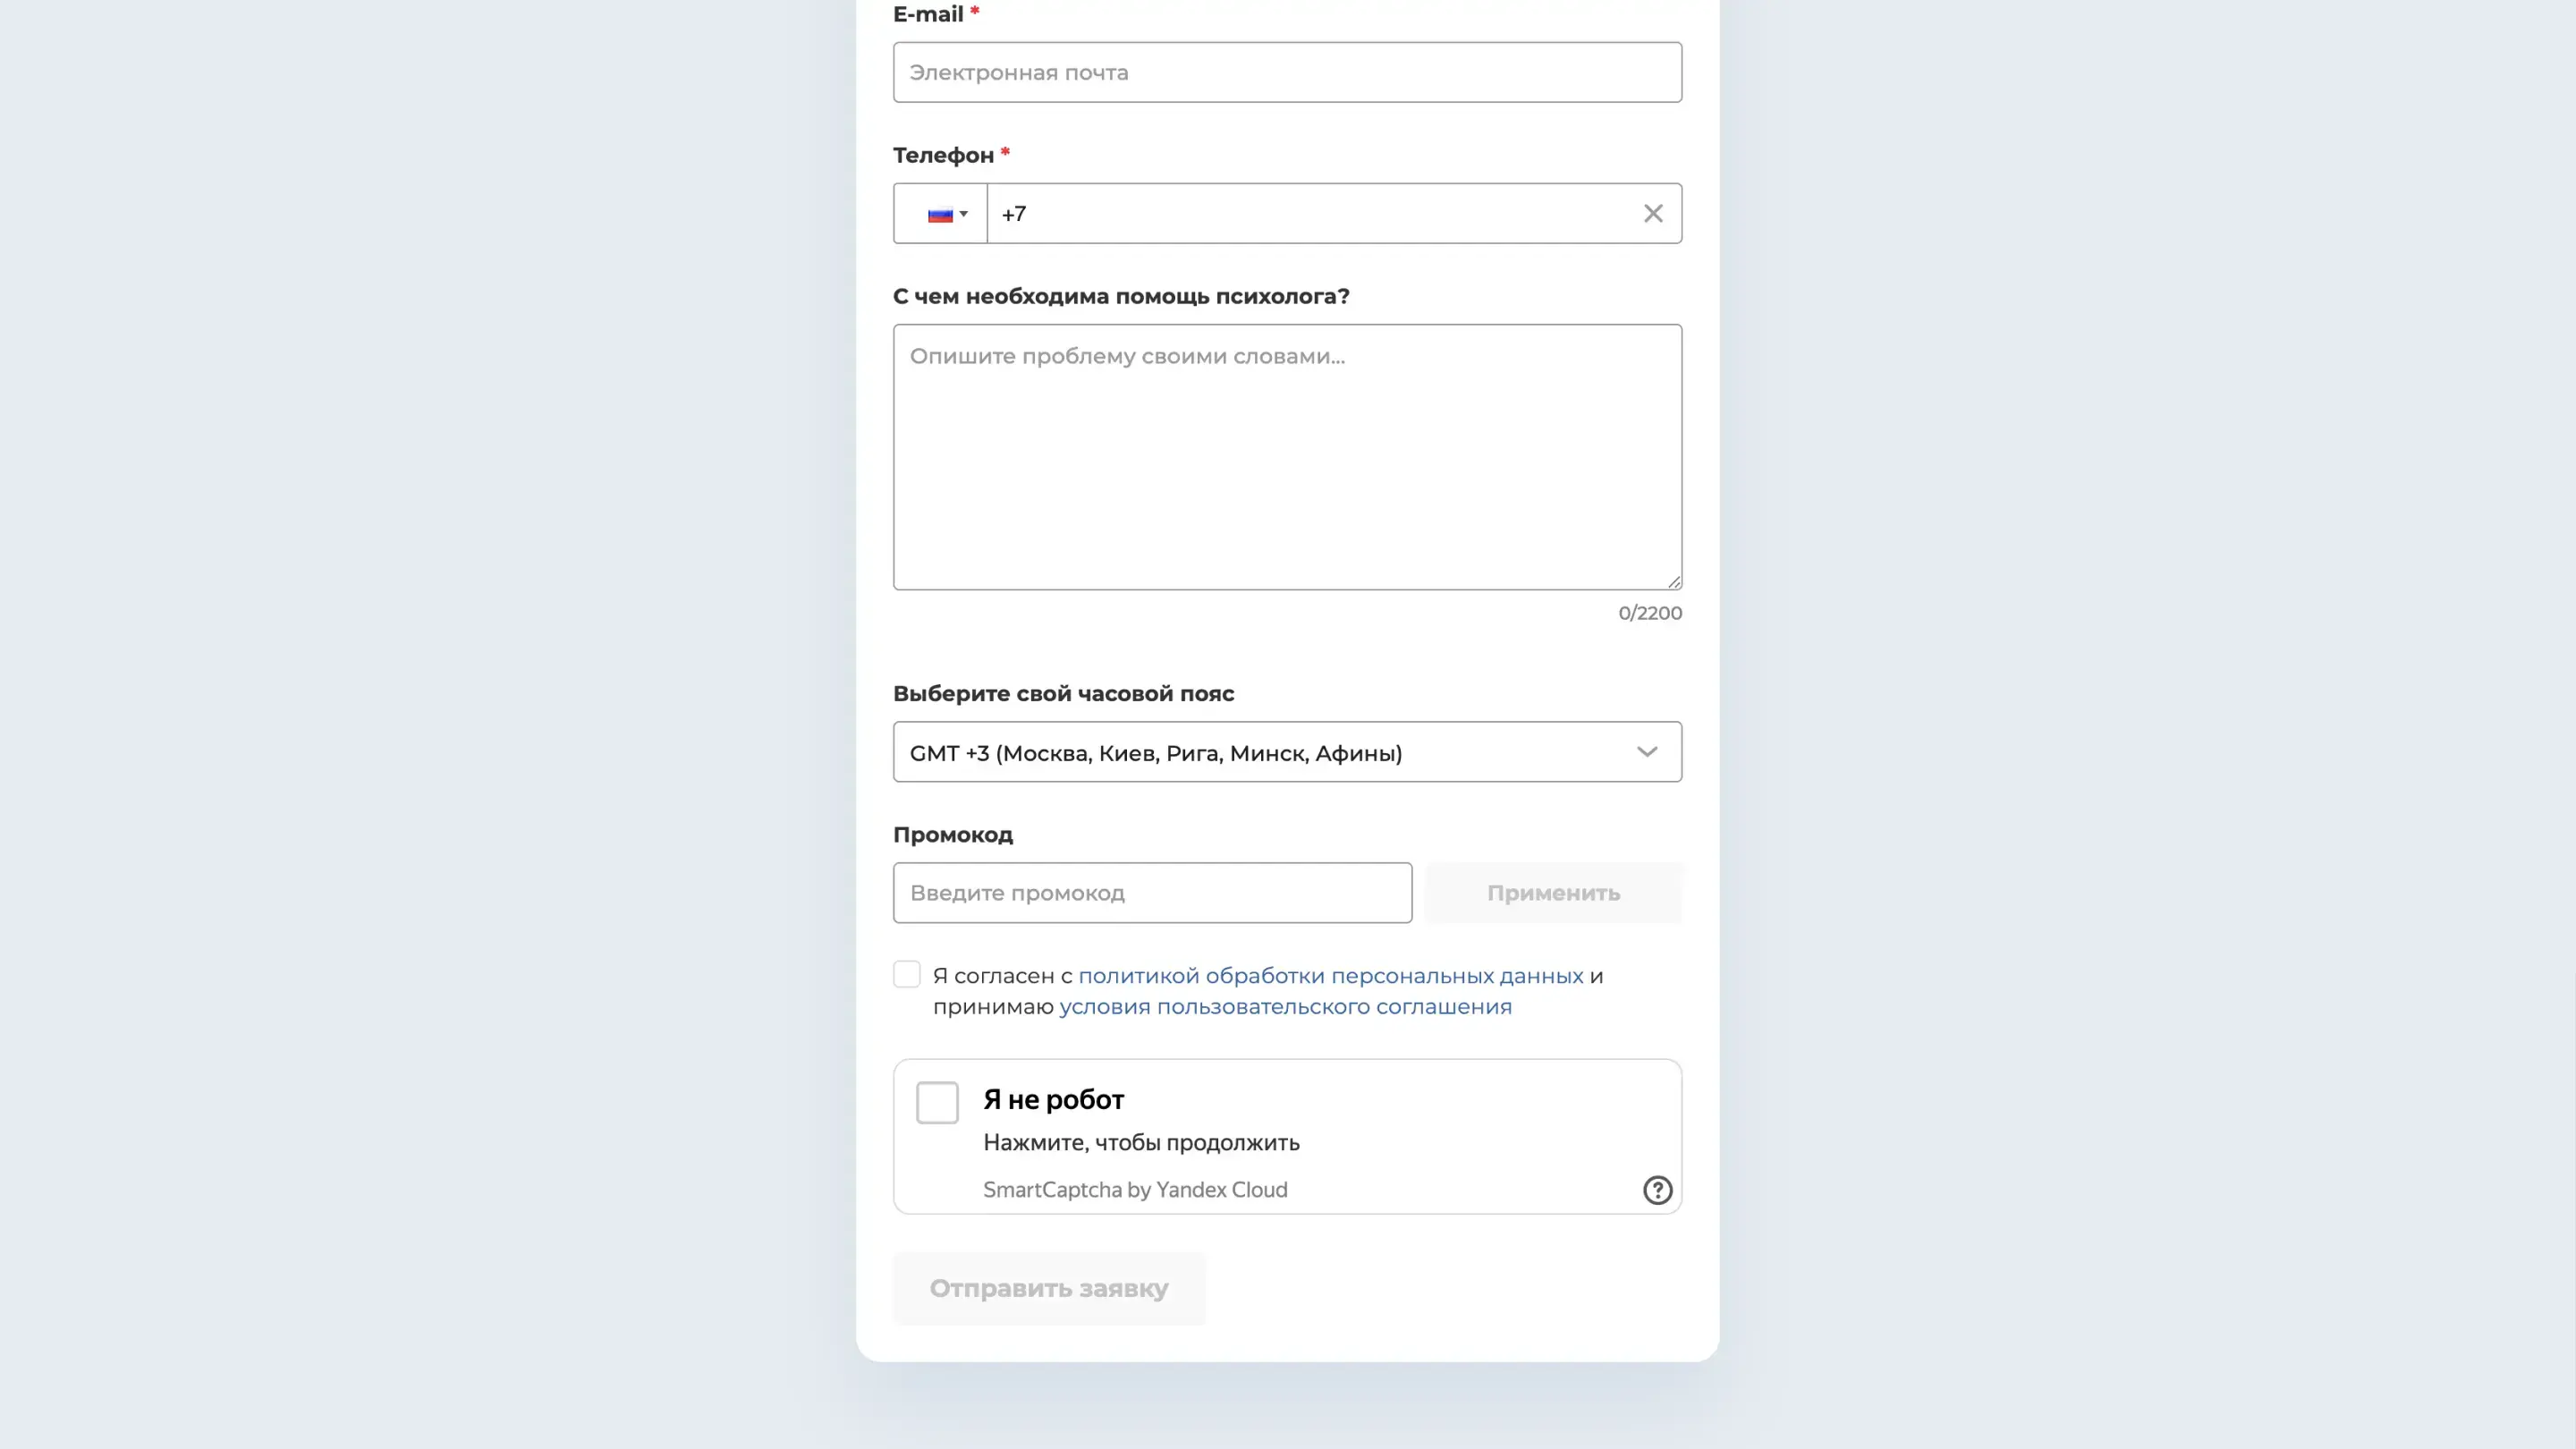
Task: Tick the "Я не робот" captcha checkbox
Action: (937, 1102)
